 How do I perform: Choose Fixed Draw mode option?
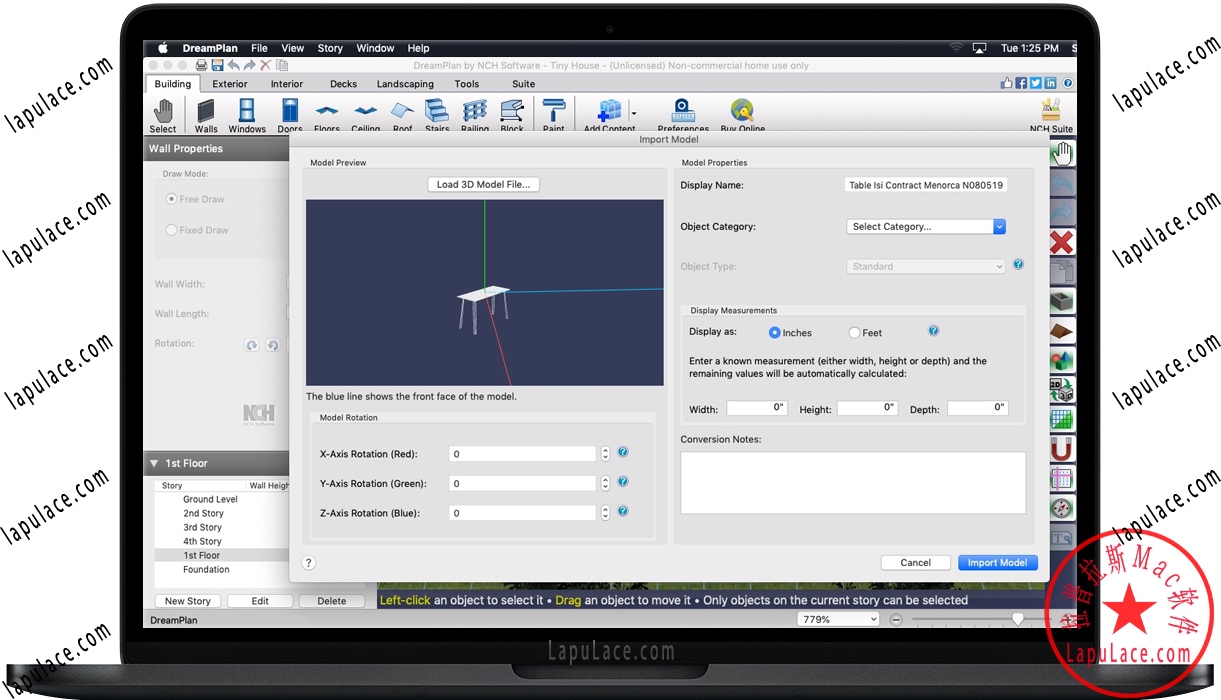click(172, 230)
